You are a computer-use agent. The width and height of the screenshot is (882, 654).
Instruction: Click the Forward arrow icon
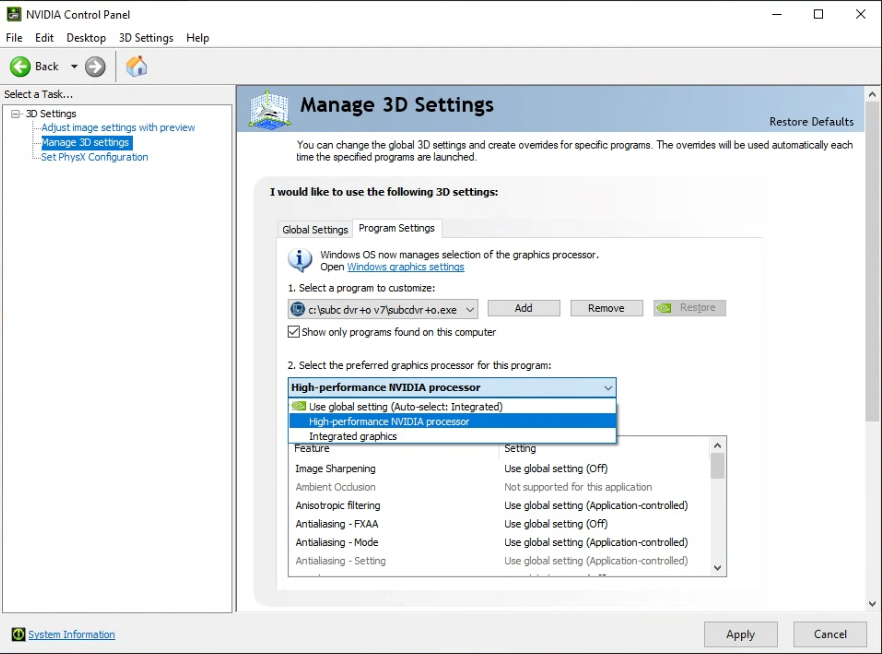pos(95,67)
